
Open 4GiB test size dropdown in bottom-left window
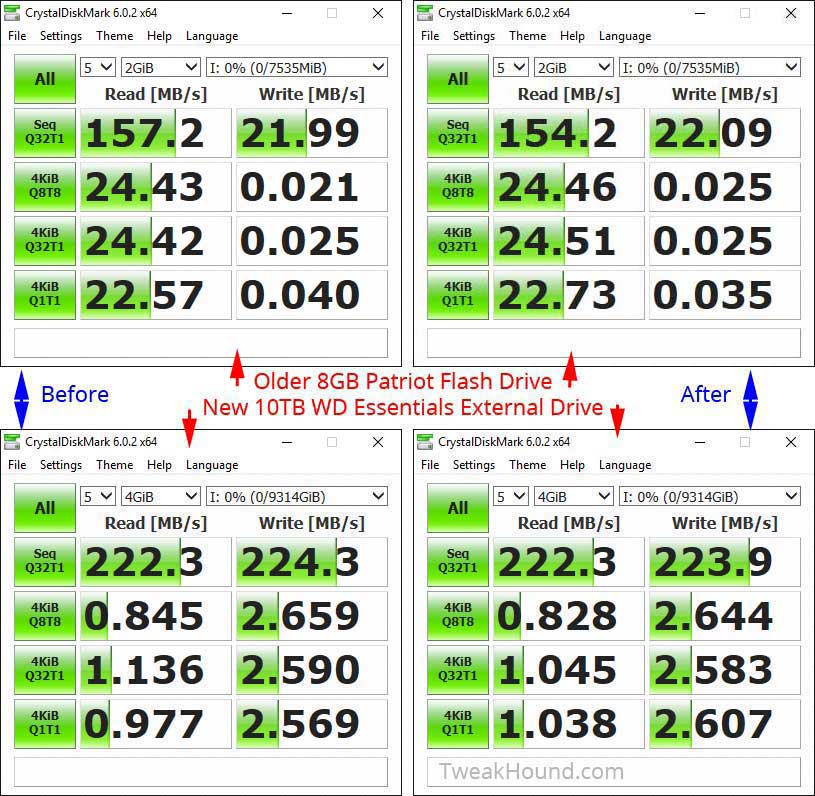point(161,497)
